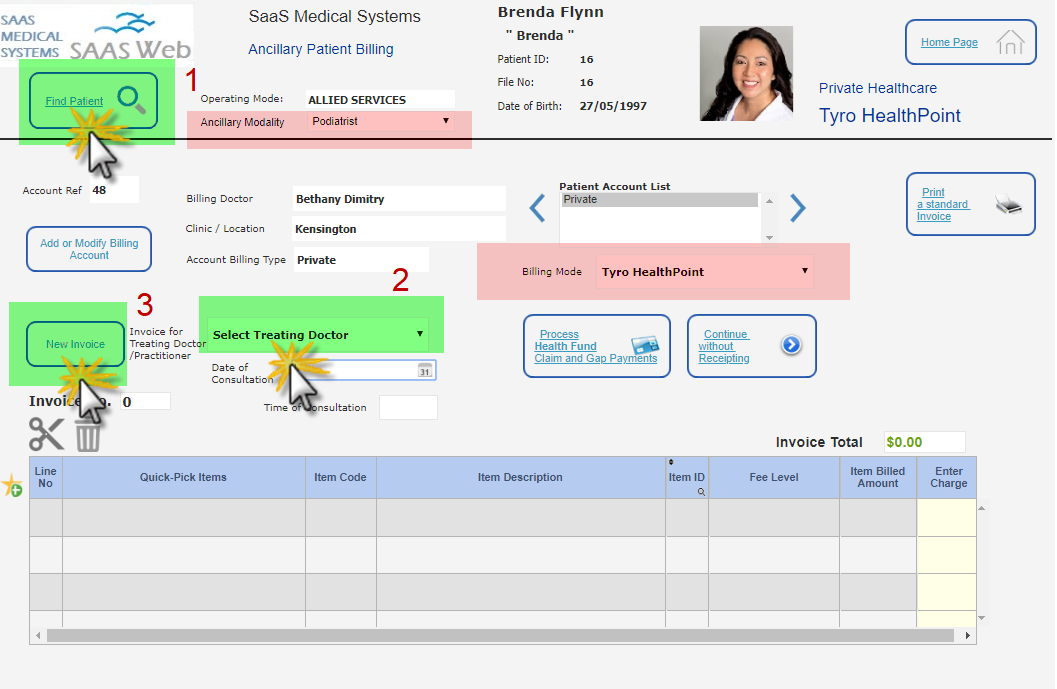The width and height of the screenshot is (1057, 689).
Task: Click the Account Billing Type field
Action: [x=361, y=260]
